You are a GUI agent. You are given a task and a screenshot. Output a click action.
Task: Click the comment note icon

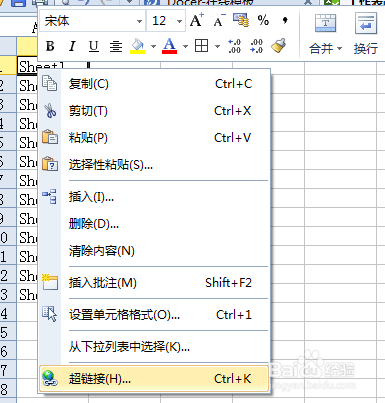[50, 282]
